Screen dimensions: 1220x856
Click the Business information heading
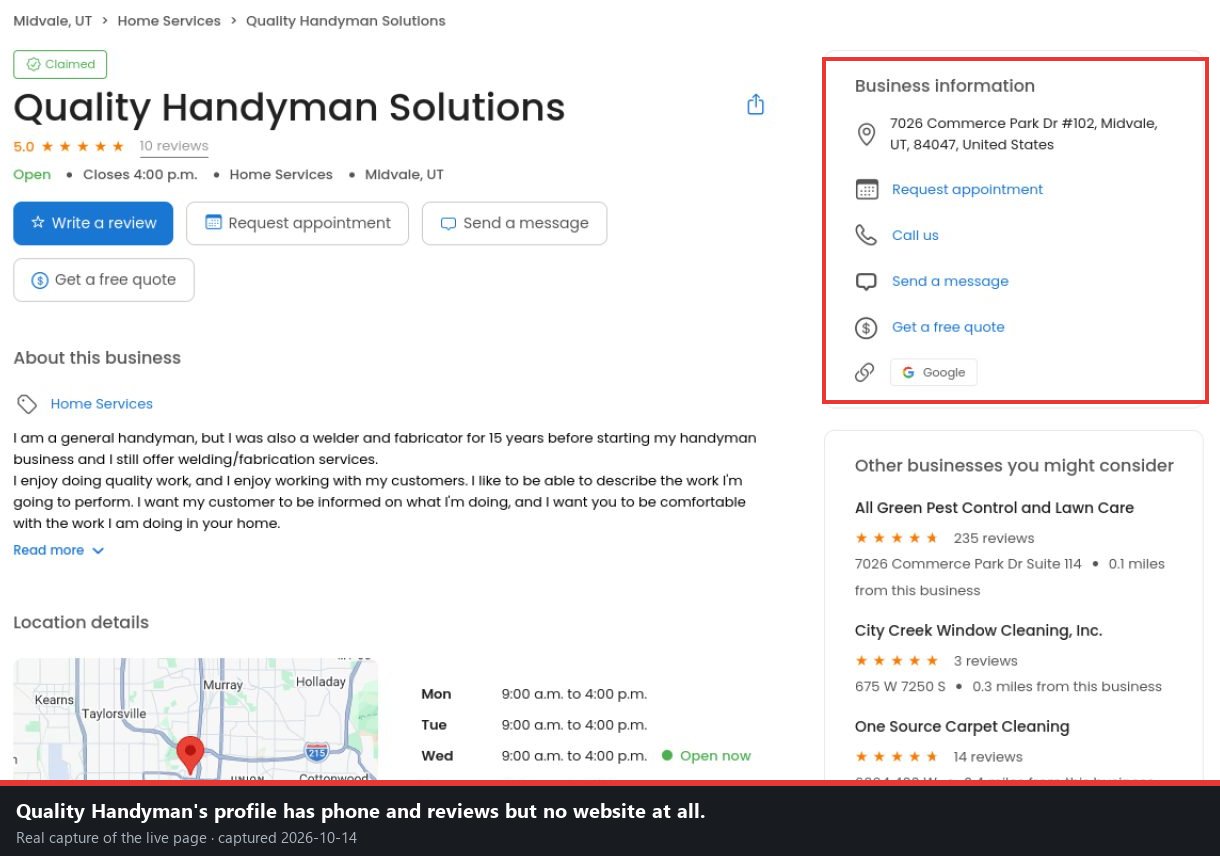[944, 86]
